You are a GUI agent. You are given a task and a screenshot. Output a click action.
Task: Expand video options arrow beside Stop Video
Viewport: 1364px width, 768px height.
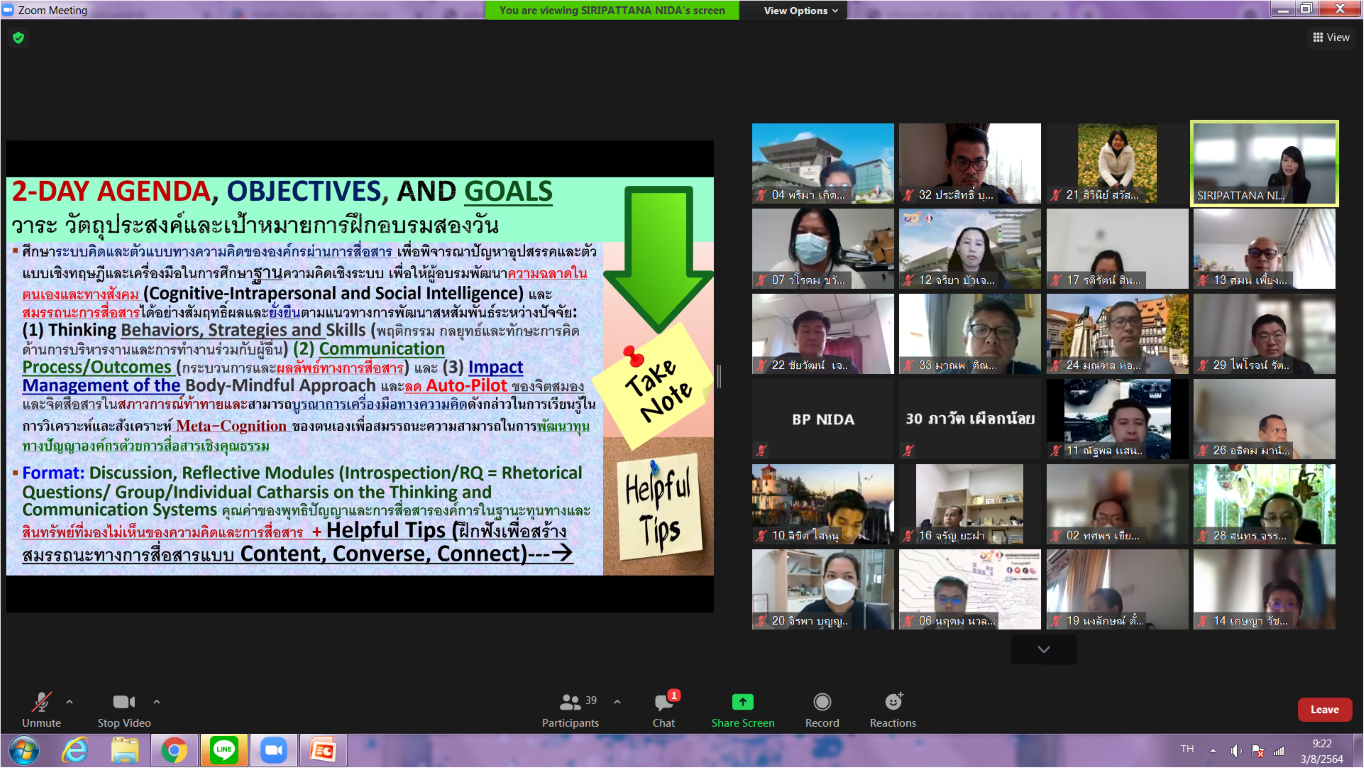click(157, 702)
